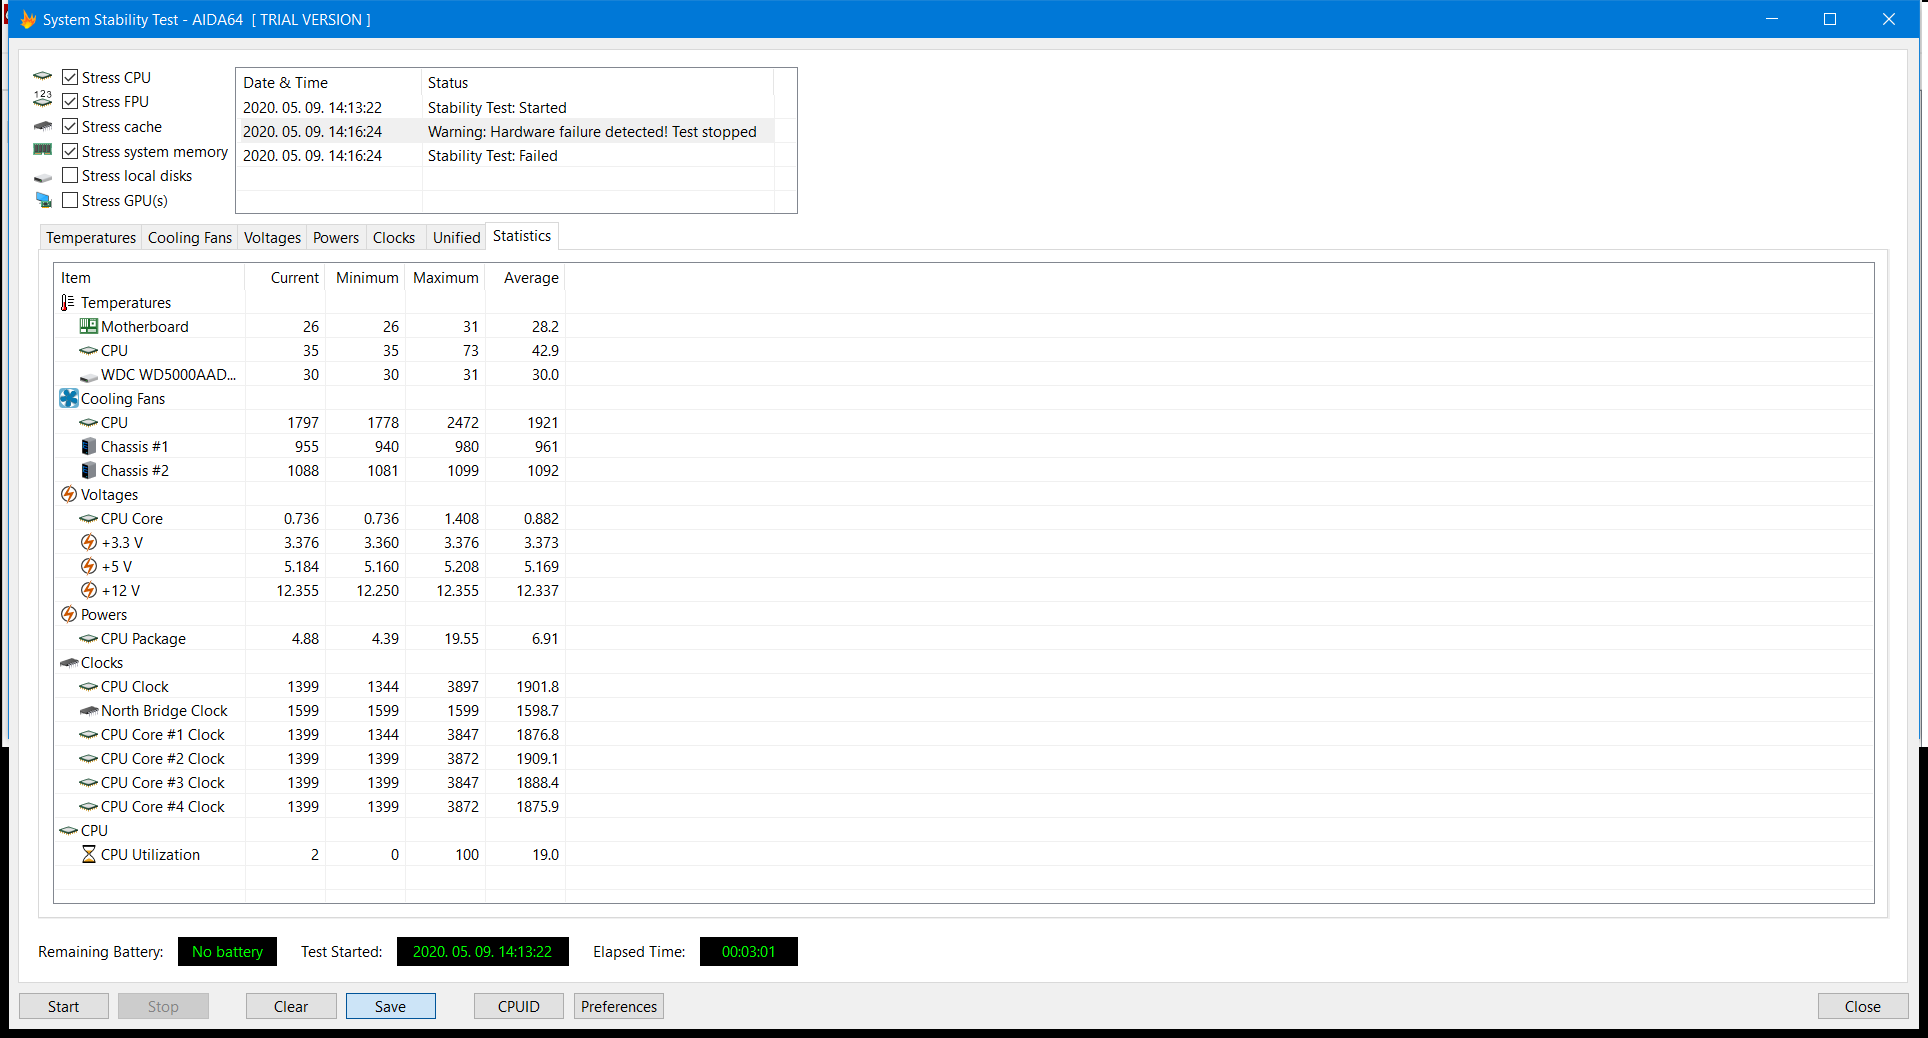1928x1038 pixels.
Task: Enable the Stress local disks checkbox
Action: (70, 175)
